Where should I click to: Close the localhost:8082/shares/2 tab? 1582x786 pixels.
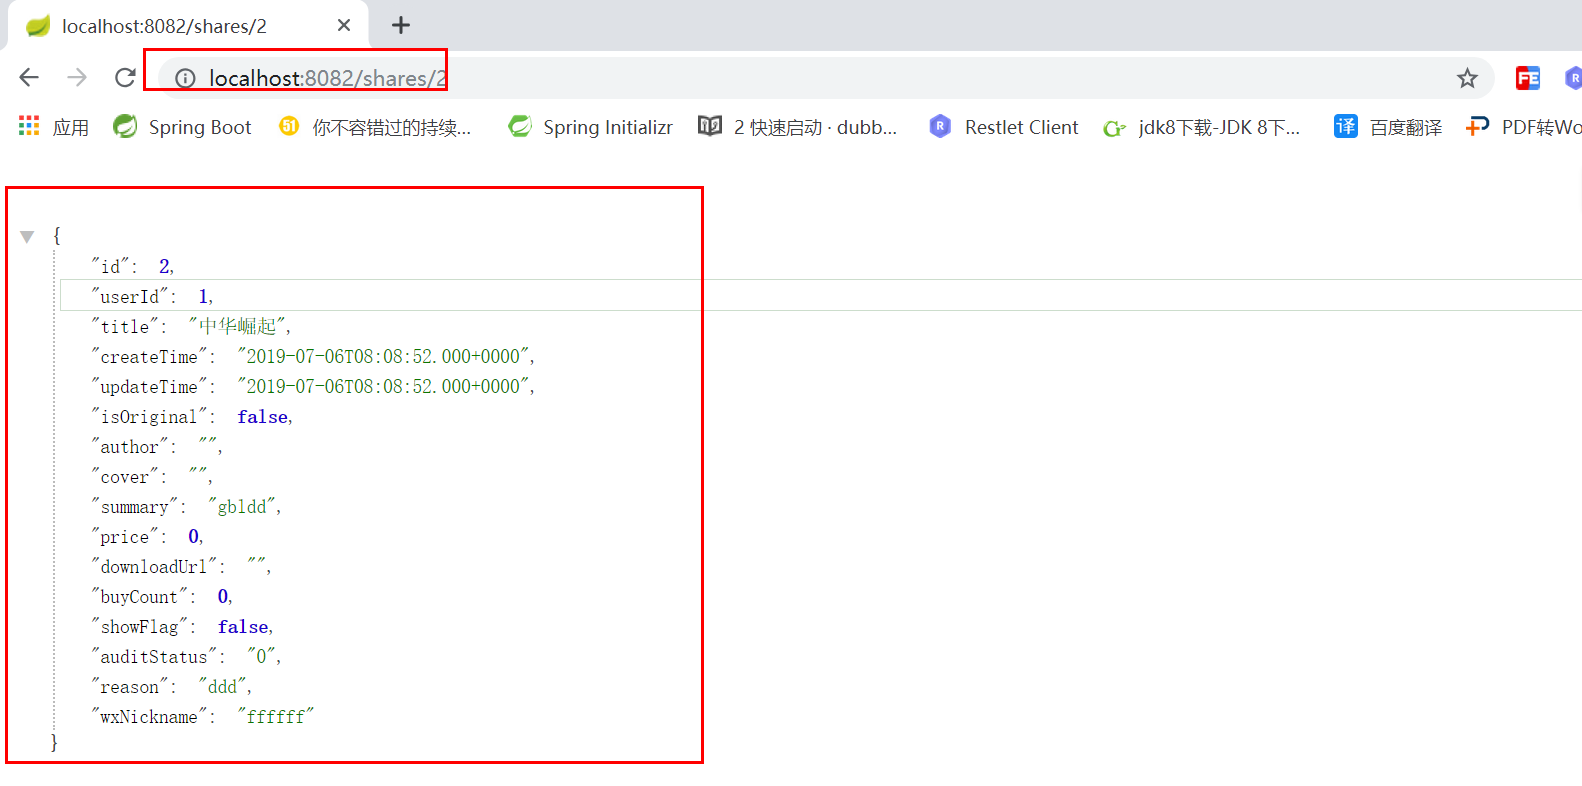[x=344, y=25]
